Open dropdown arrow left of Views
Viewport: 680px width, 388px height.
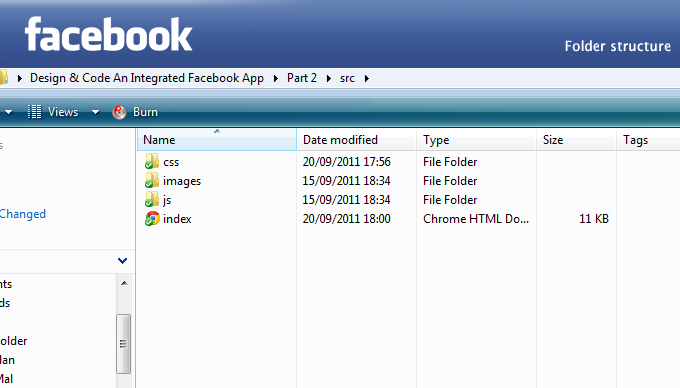[8, 112]
